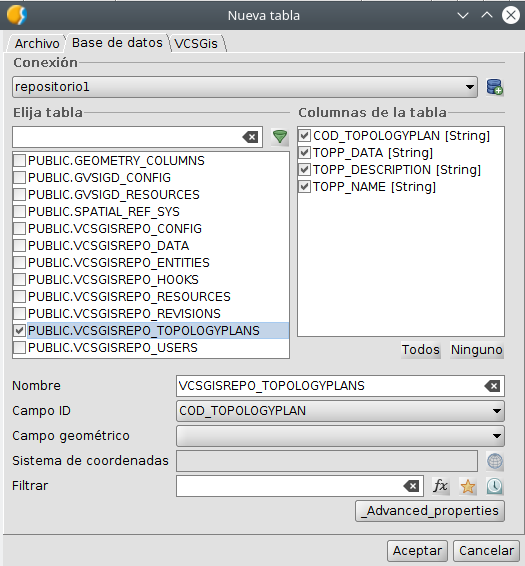The height and width of the screenshot is (566, 525).
Task: Open filter bookmarks star icon
Action: 468,486
